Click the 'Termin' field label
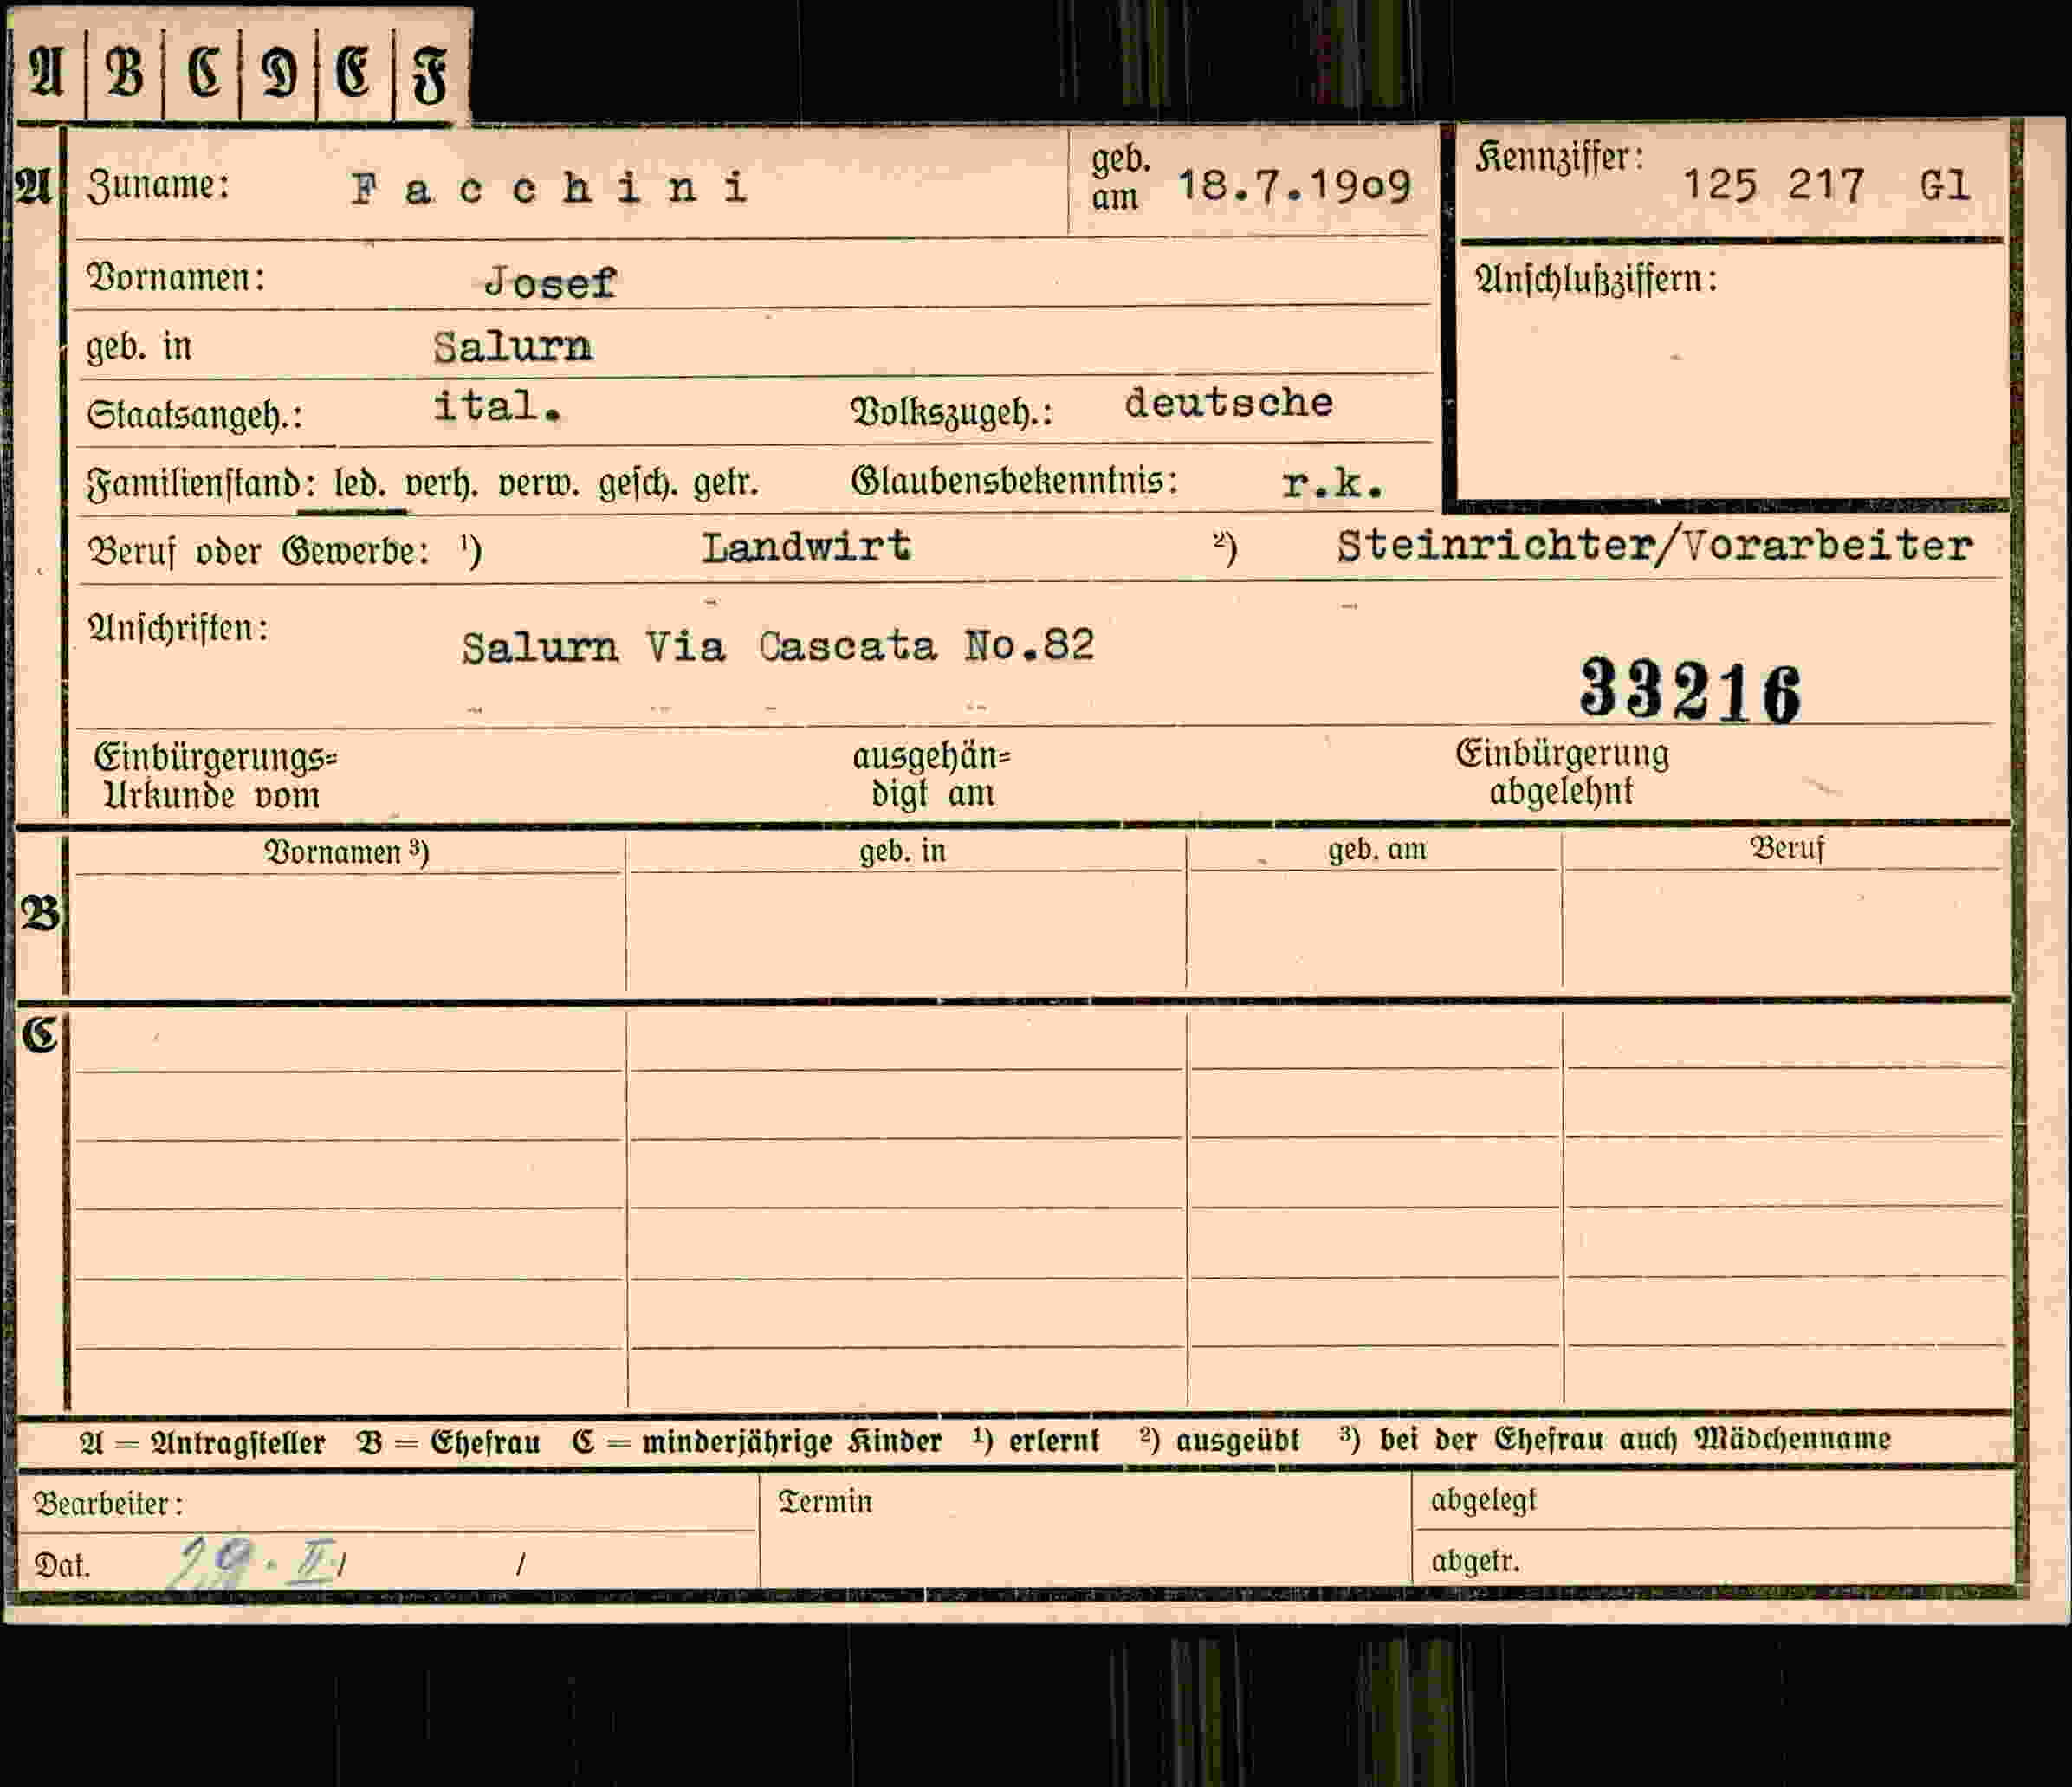This screenshot has height=1787, width=2072. 825,1502
